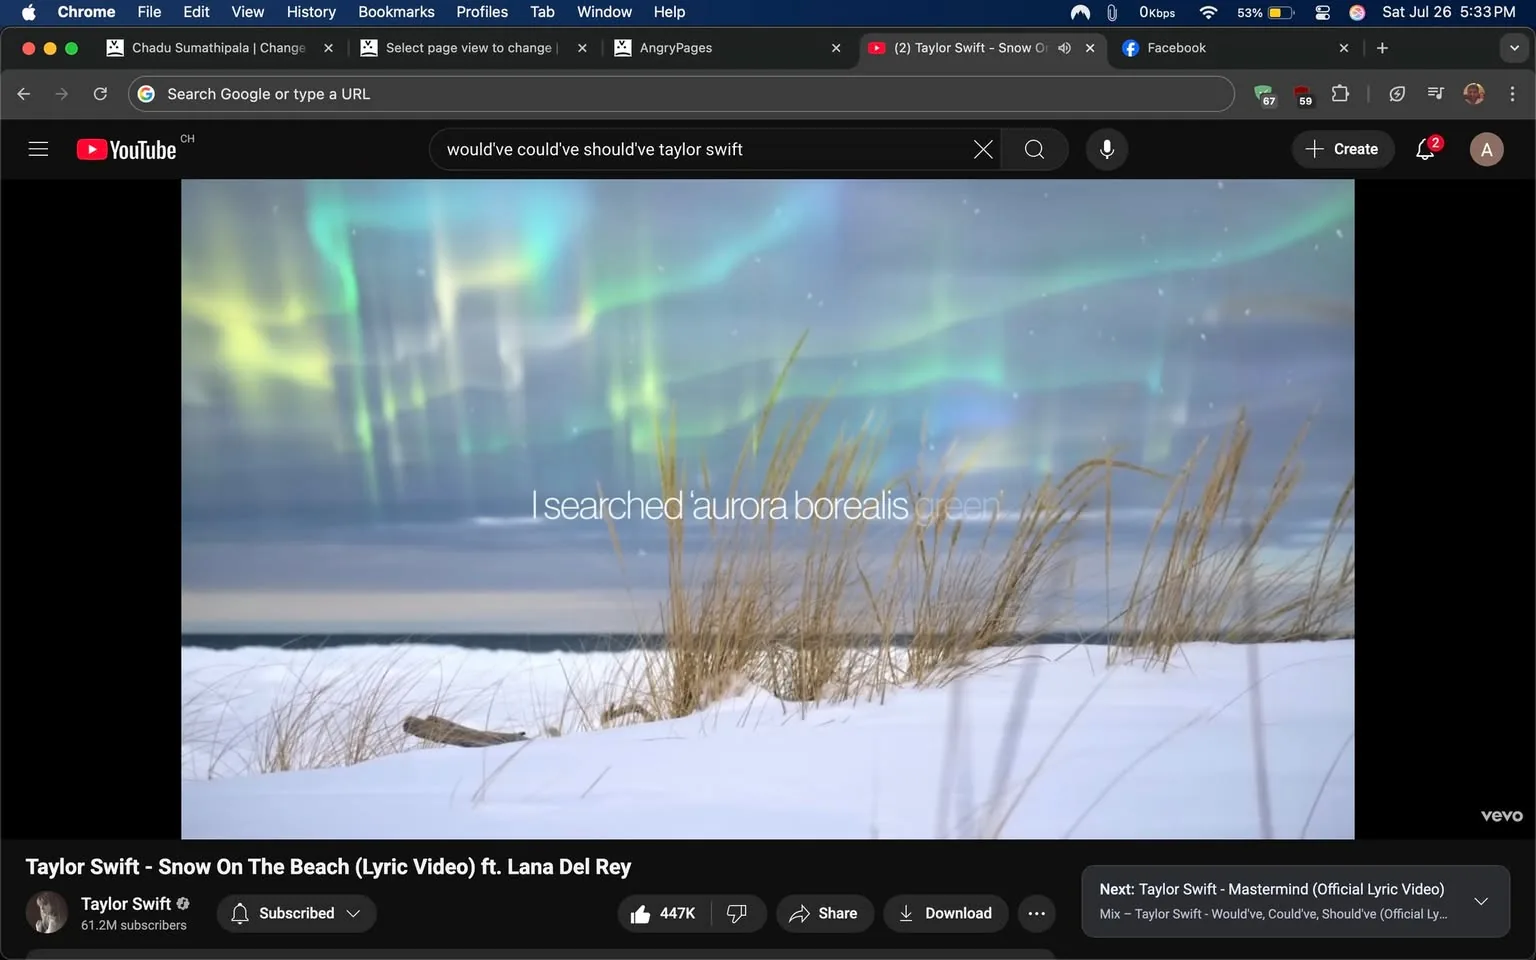Switch to the Facebook tab
The image size is (1536, 960).
1176,47
